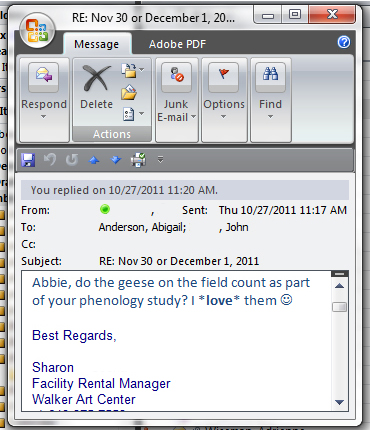Click 'Walker Art Center' in the signature
This screenshot has width=370, height=430.
click(x=84, y=399)
